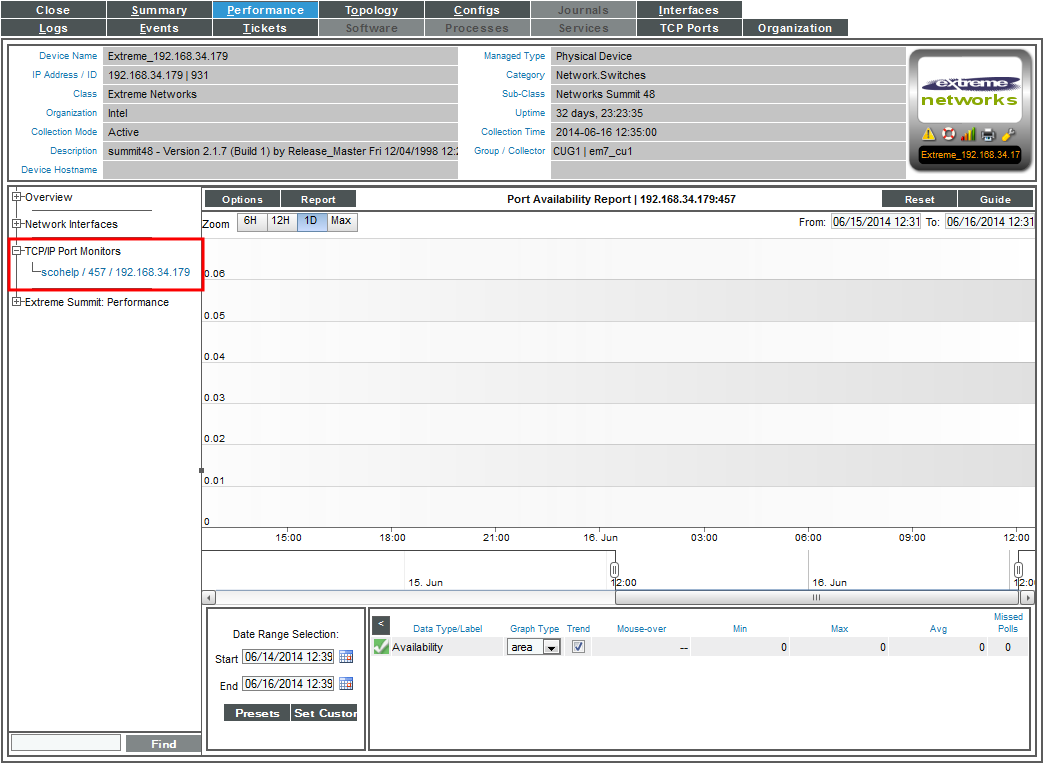Open the End date calendar picker

click(x=346, y=684)
